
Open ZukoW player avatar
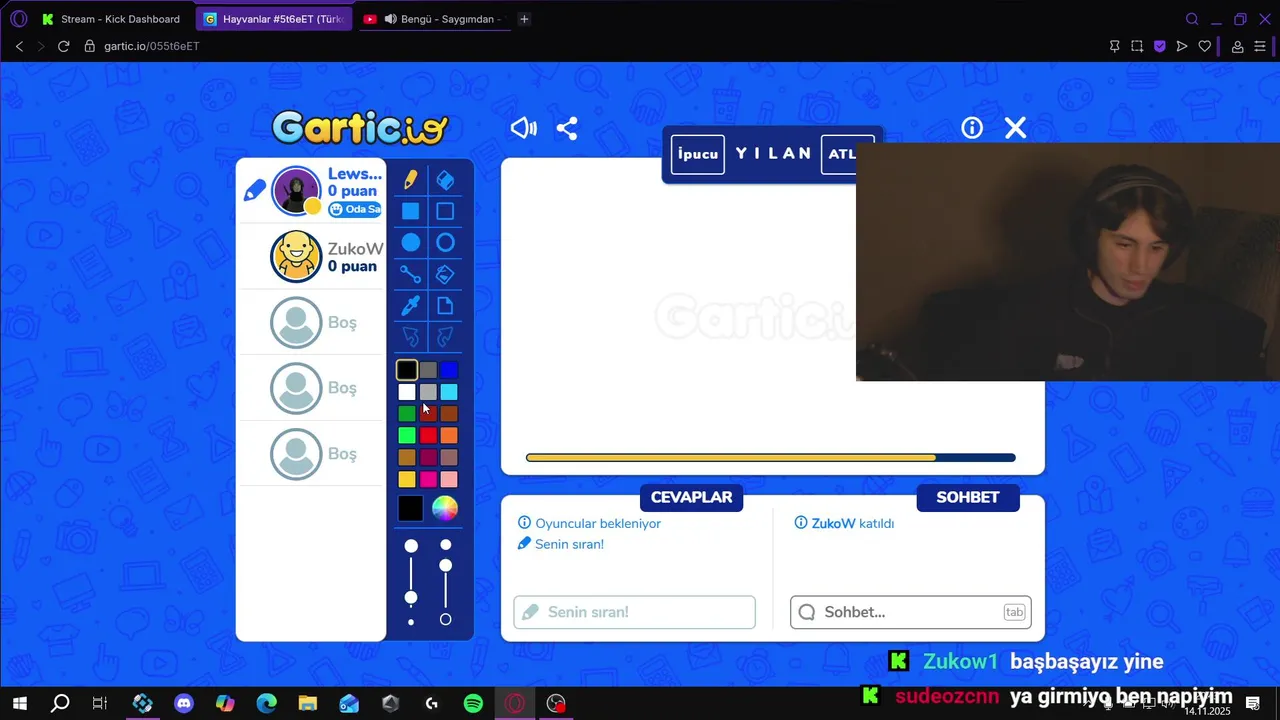pyautogui.click(x=296, y=256)
